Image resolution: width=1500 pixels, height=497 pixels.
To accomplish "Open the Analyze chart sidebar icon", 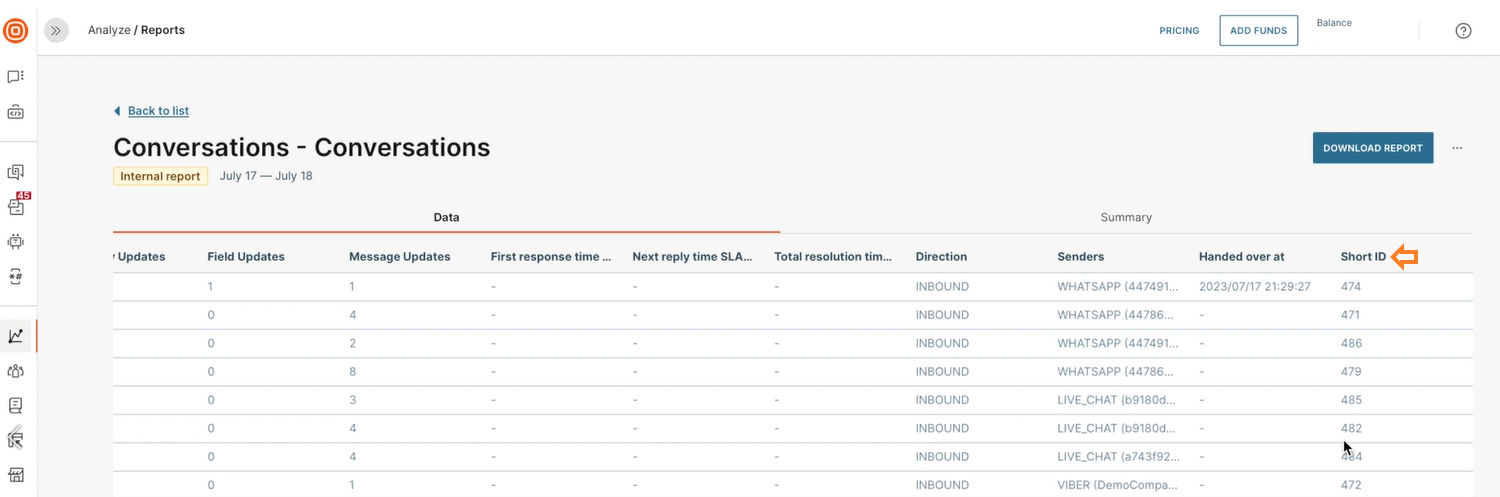I will tap(16, 337).
